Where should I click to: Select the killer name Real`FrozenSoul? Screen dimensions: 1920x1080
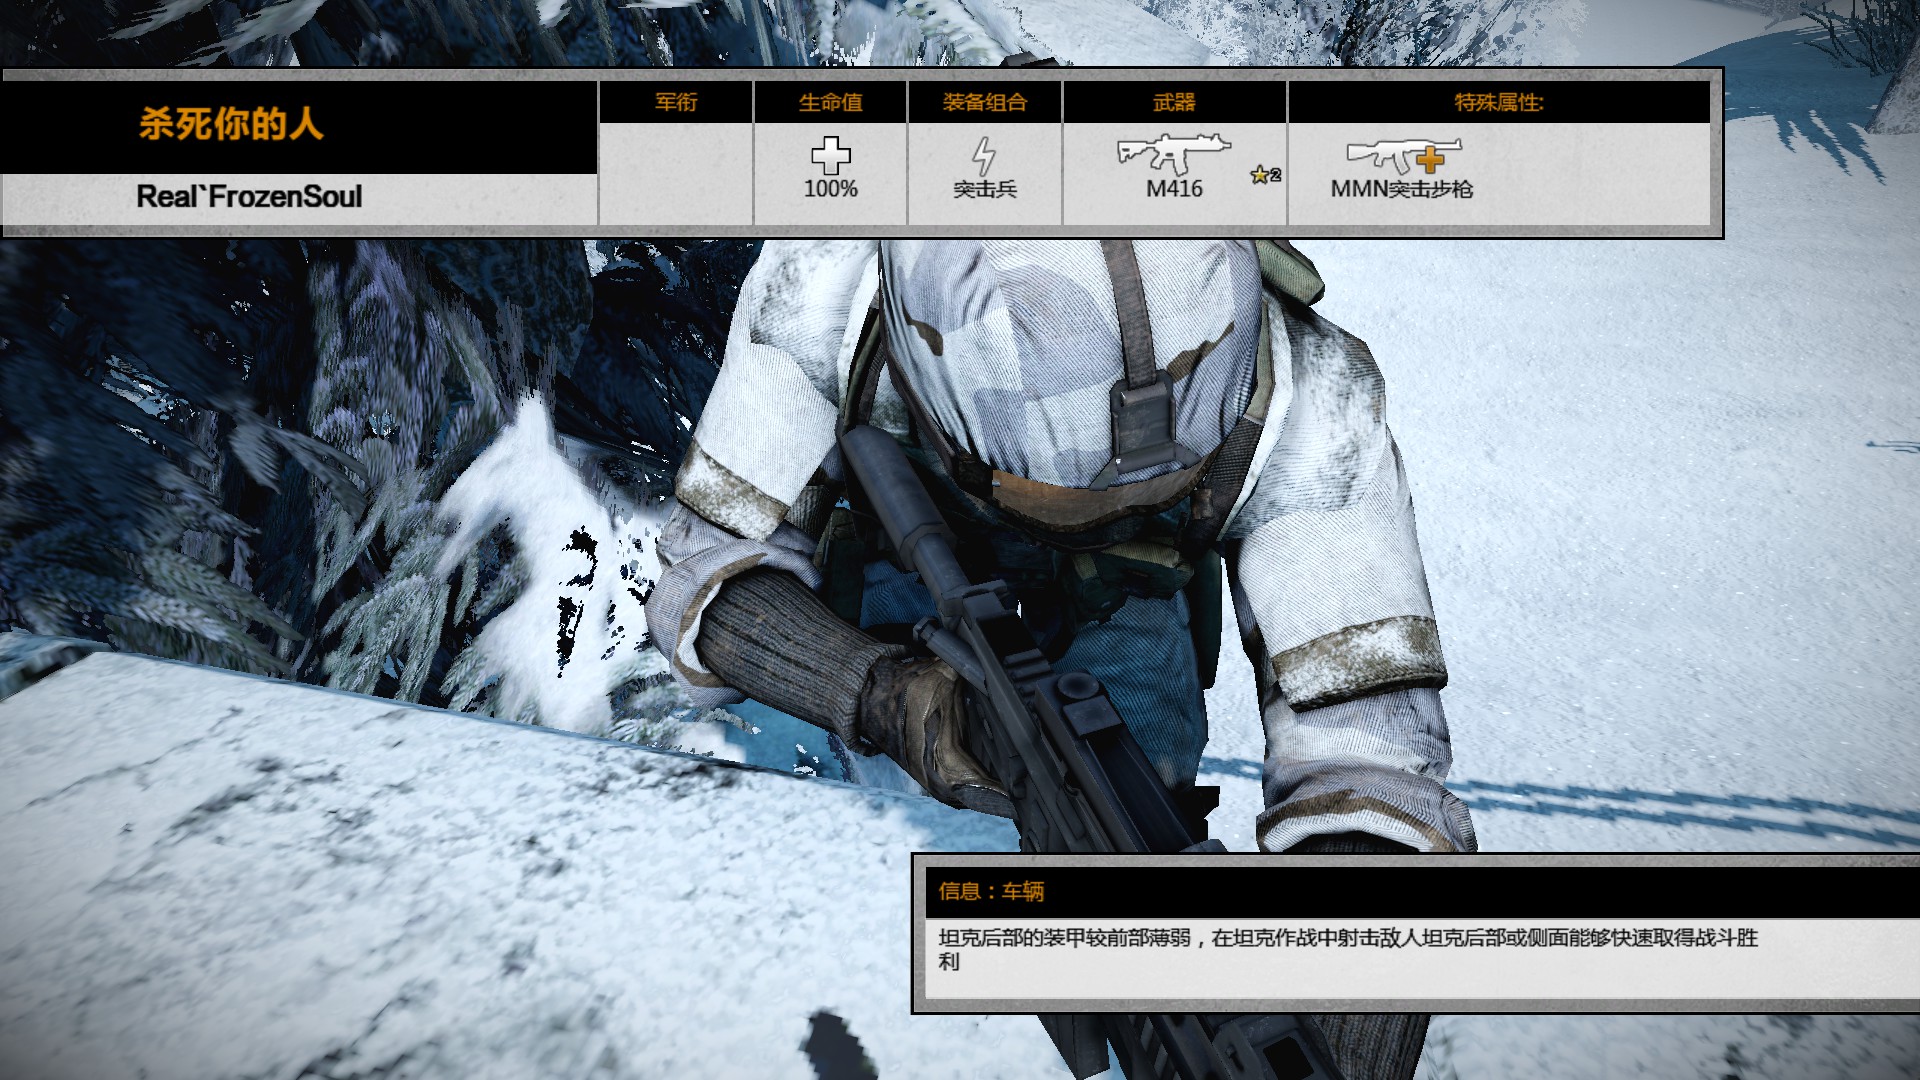[x=249, y=197]
